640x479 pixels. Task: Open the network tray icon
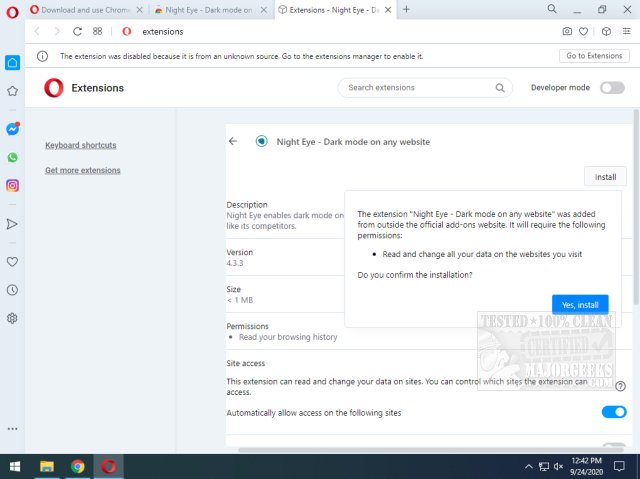[x=544, y=466]
